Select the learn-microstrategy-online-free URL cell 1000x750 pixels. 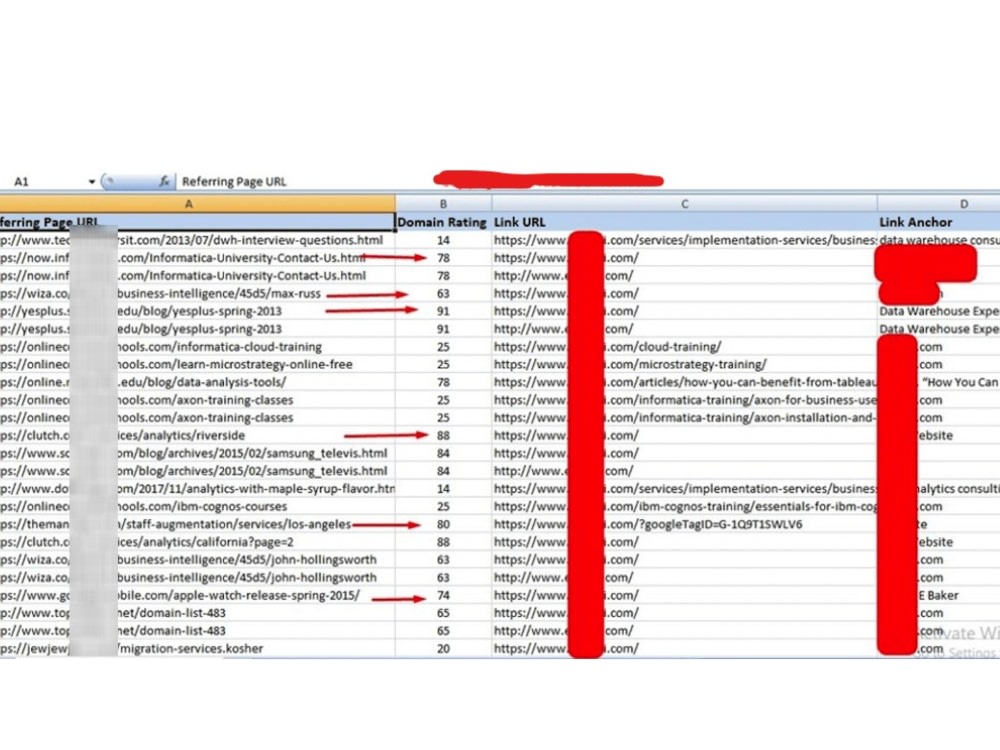tap(197, 365)
